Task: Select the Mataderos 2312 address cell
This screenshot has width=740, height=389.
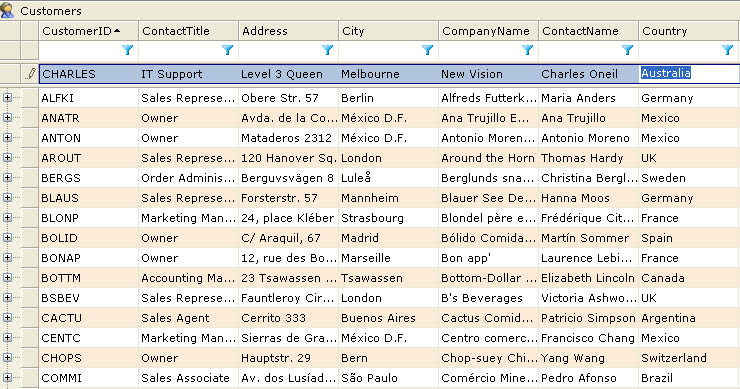Action: pos(289,138)
